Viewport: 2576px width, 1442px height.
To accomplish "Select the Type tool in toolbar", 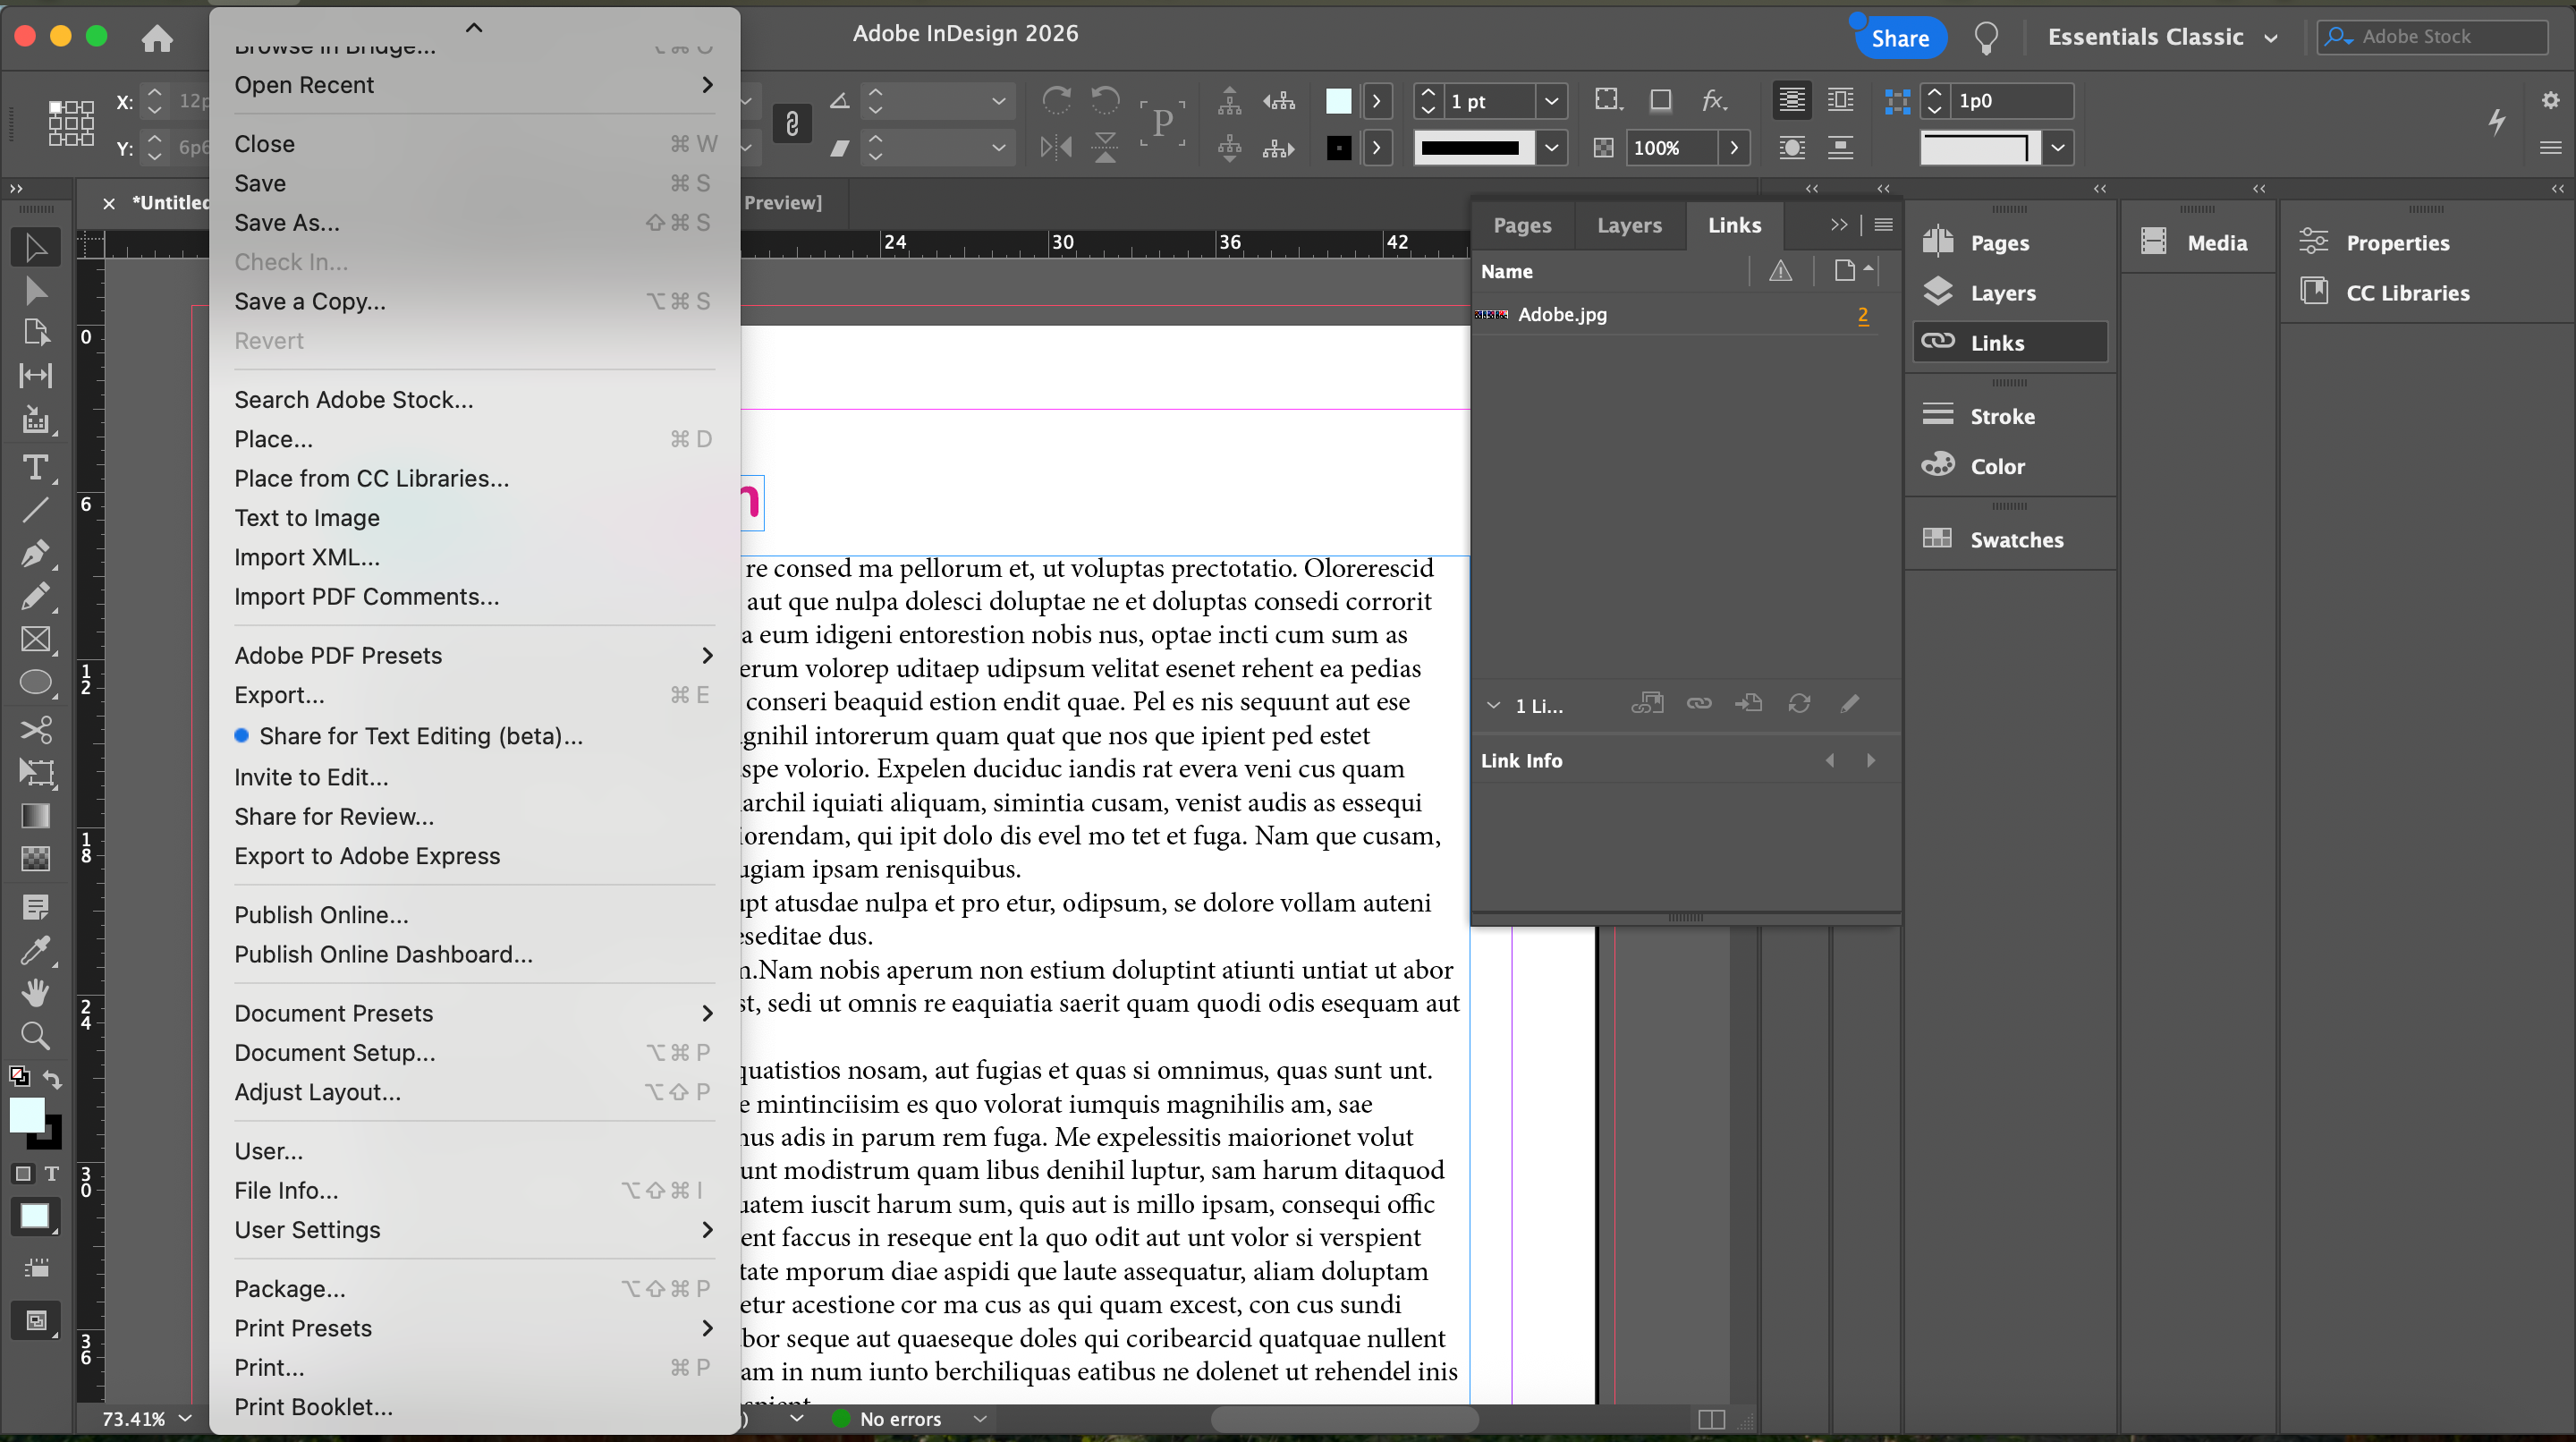I will point(35,467).
